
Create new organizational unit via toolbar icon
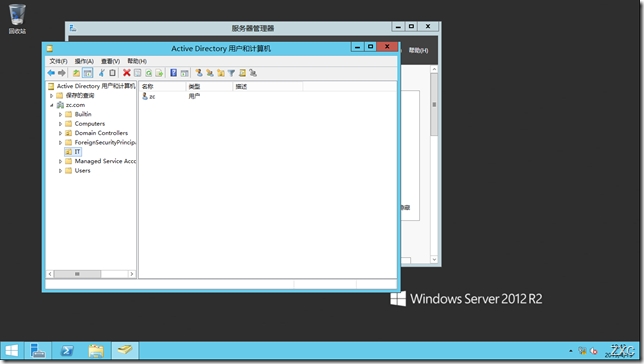pyautogui.click(x=221, y=73)
